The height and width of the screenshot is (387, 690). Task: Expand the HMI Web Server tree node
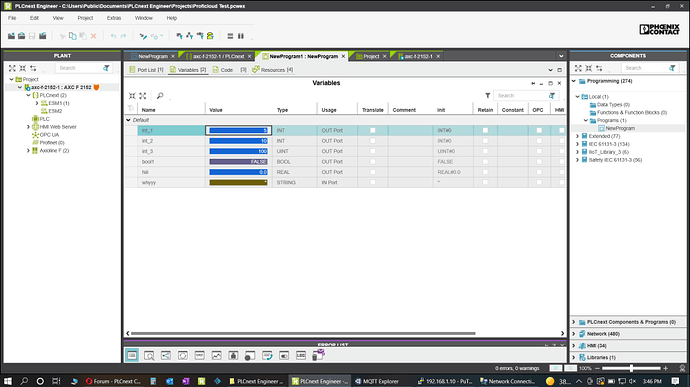28,127
